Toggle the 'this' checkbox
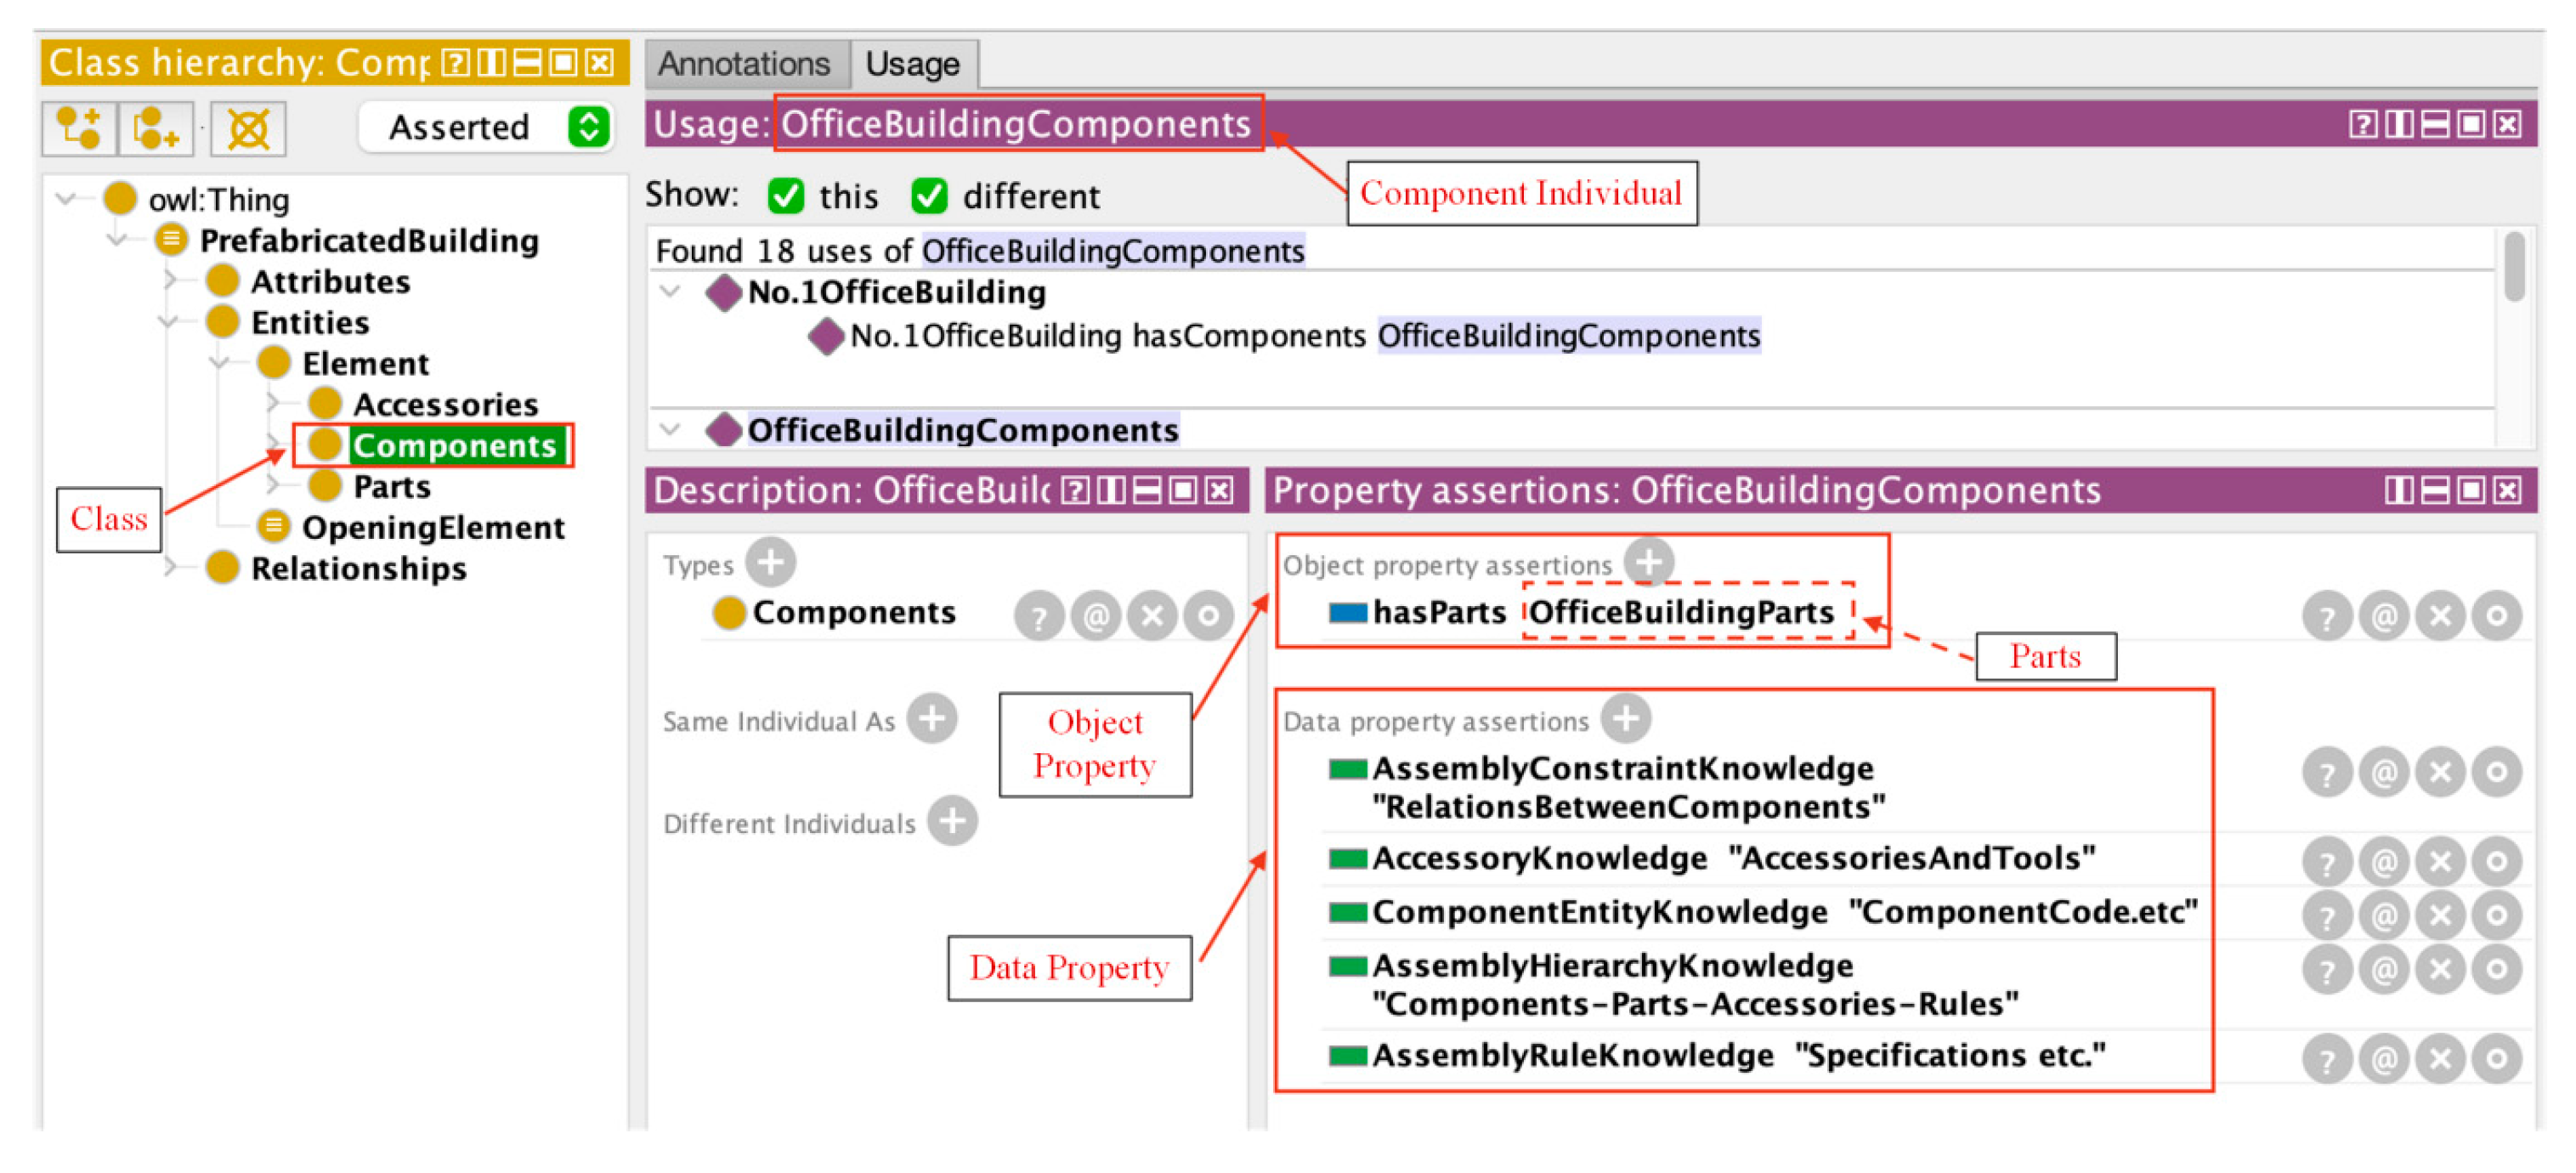The height and width of the screenshot is (1173, 2576). click(x=786, y=195)
